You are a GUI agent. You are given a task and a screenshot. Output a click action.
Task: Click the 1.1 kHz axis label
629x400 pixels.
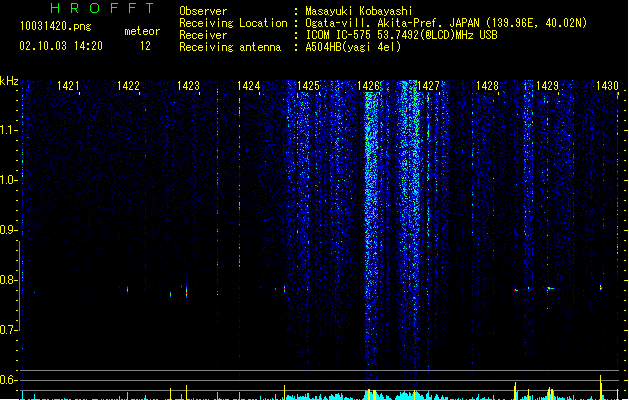(8, 130)
